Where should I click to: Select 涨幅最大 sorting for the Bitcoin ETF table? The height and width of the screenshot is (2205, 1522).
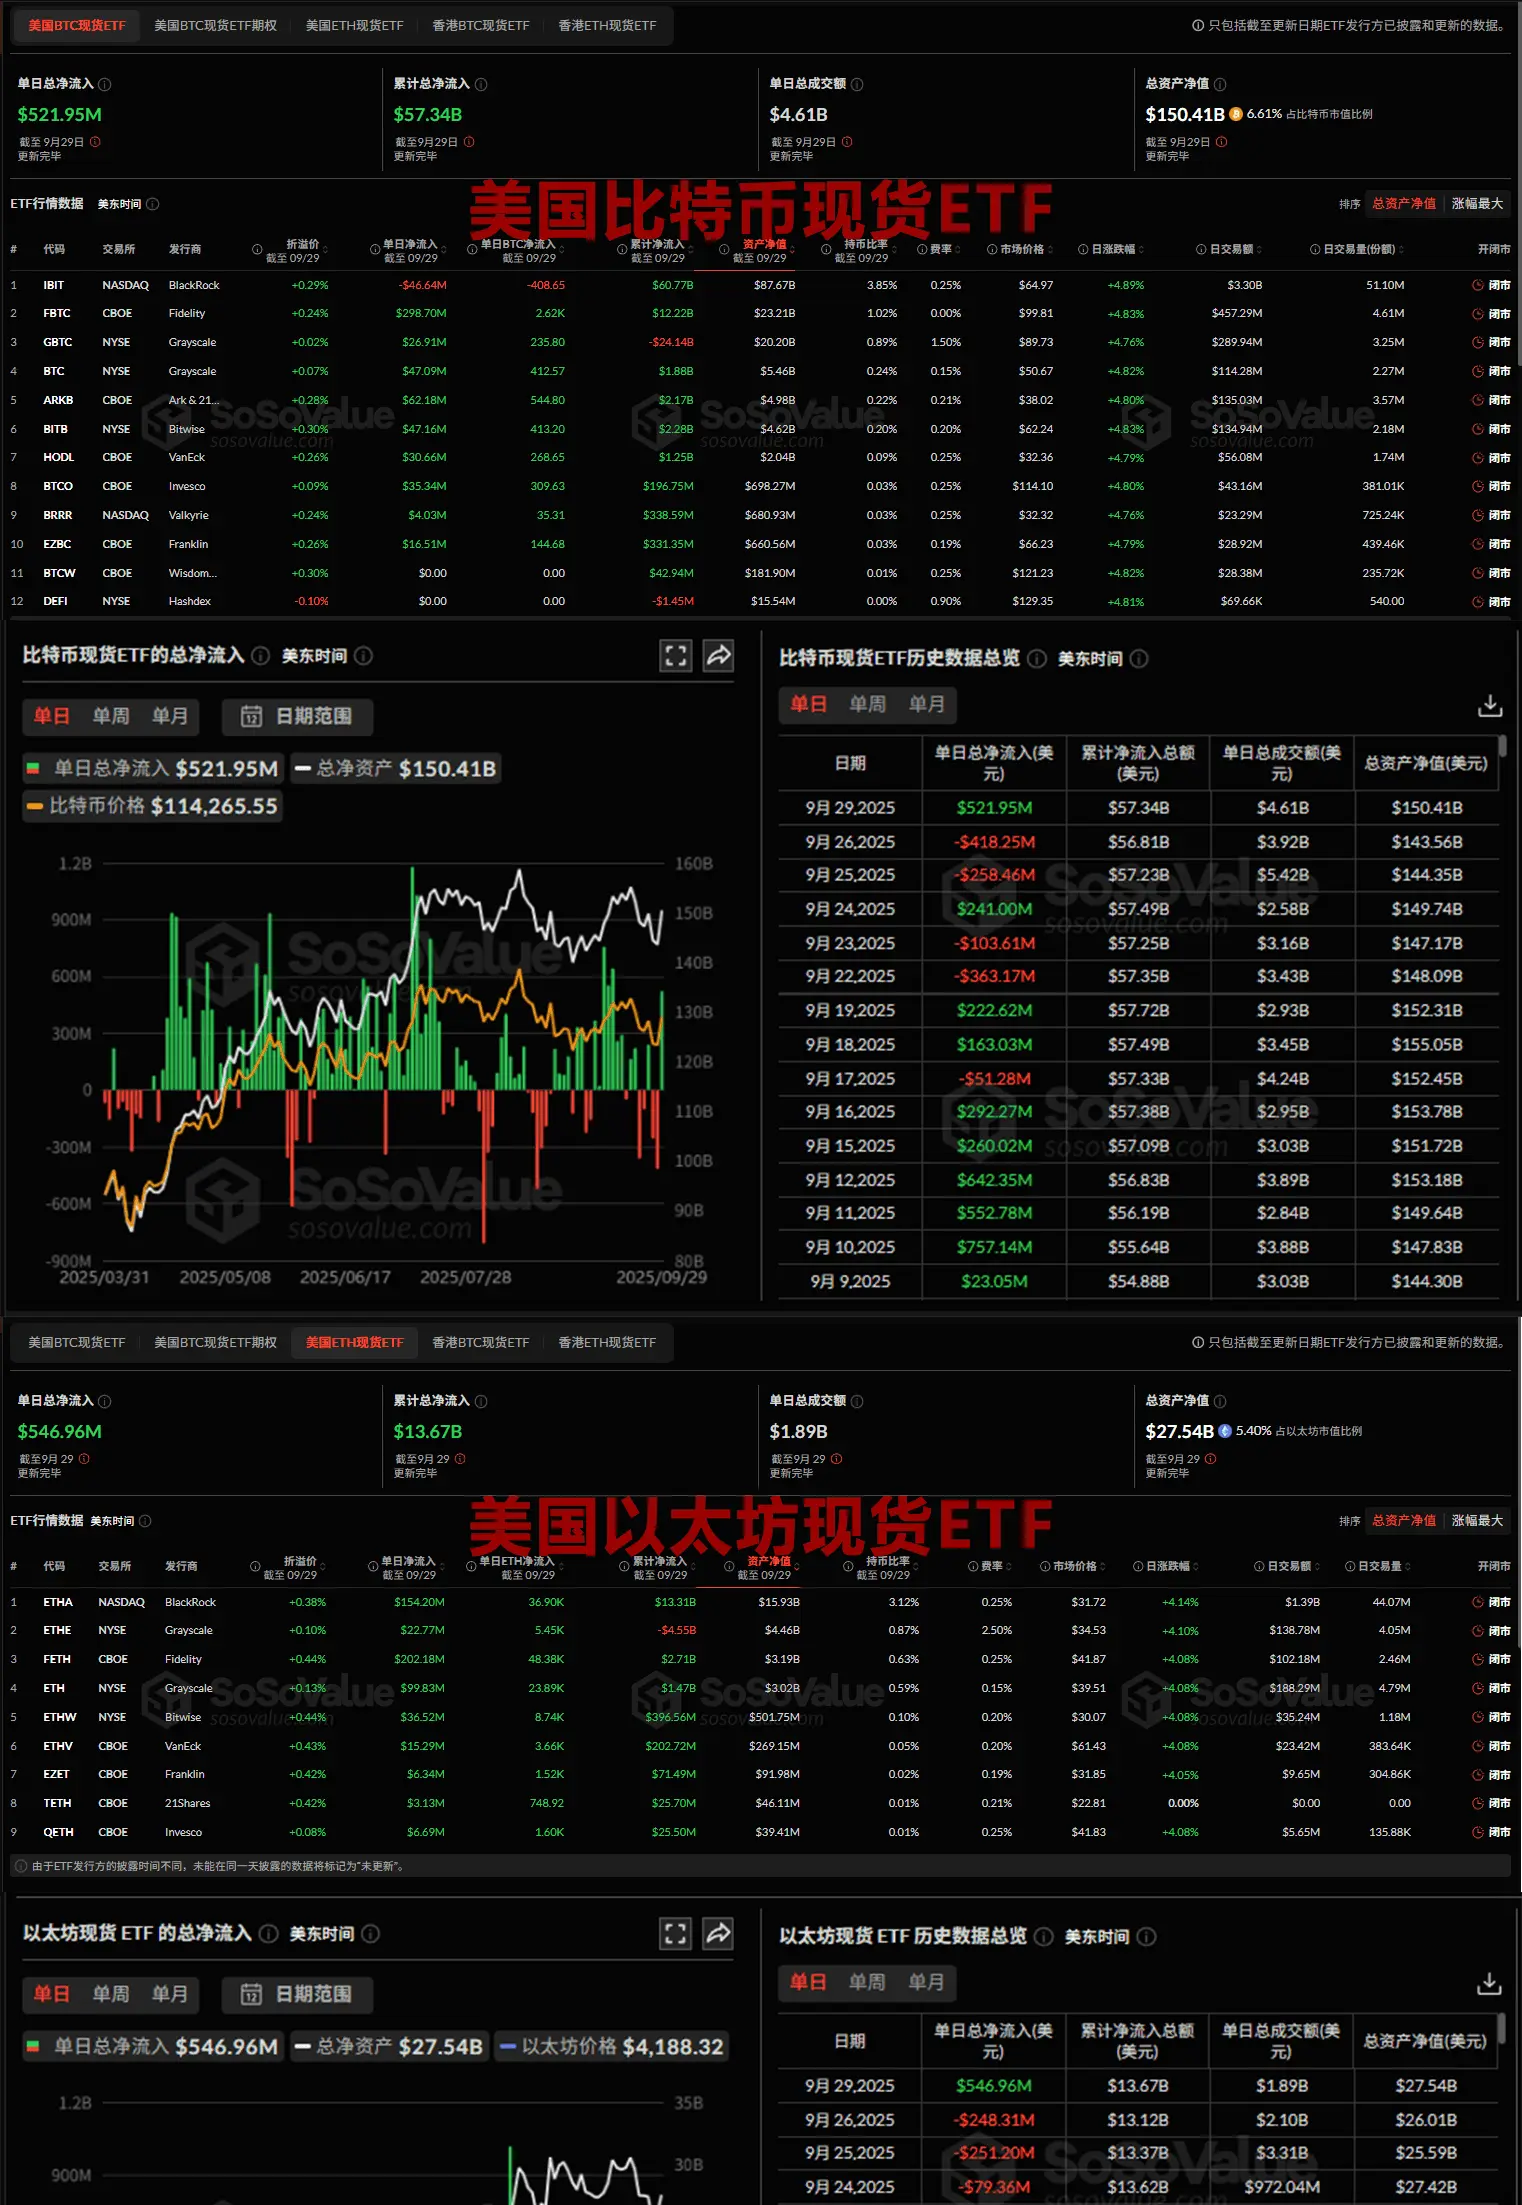tap(1477, 204)
